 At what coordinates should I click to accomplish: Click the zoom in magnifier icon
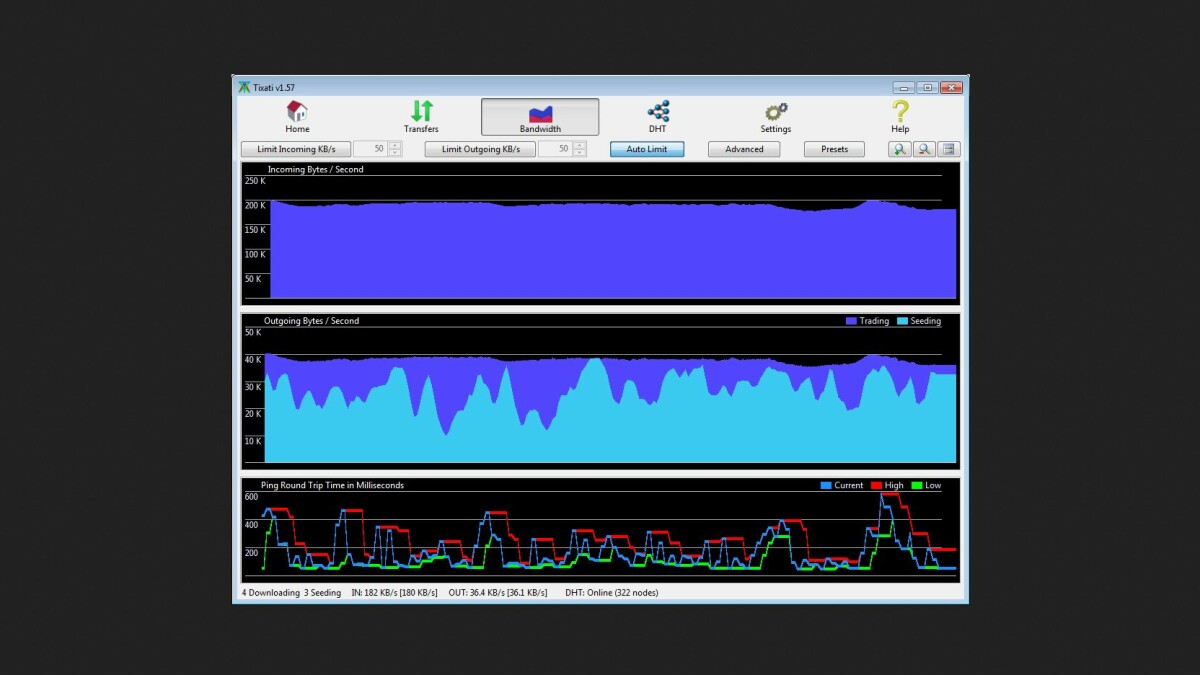[900, 149]
